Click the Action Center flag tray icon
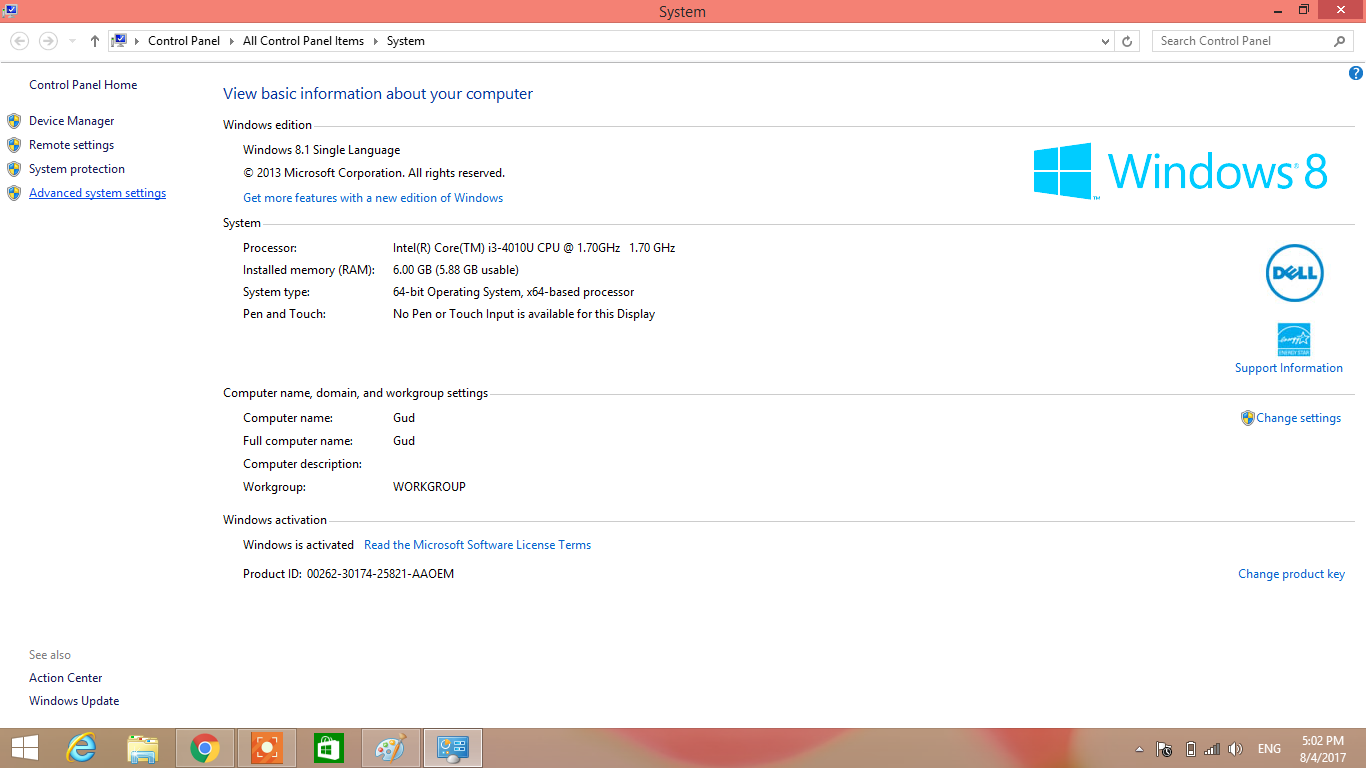This screenshot has height=768, width=1366. tap(1165, 749)
